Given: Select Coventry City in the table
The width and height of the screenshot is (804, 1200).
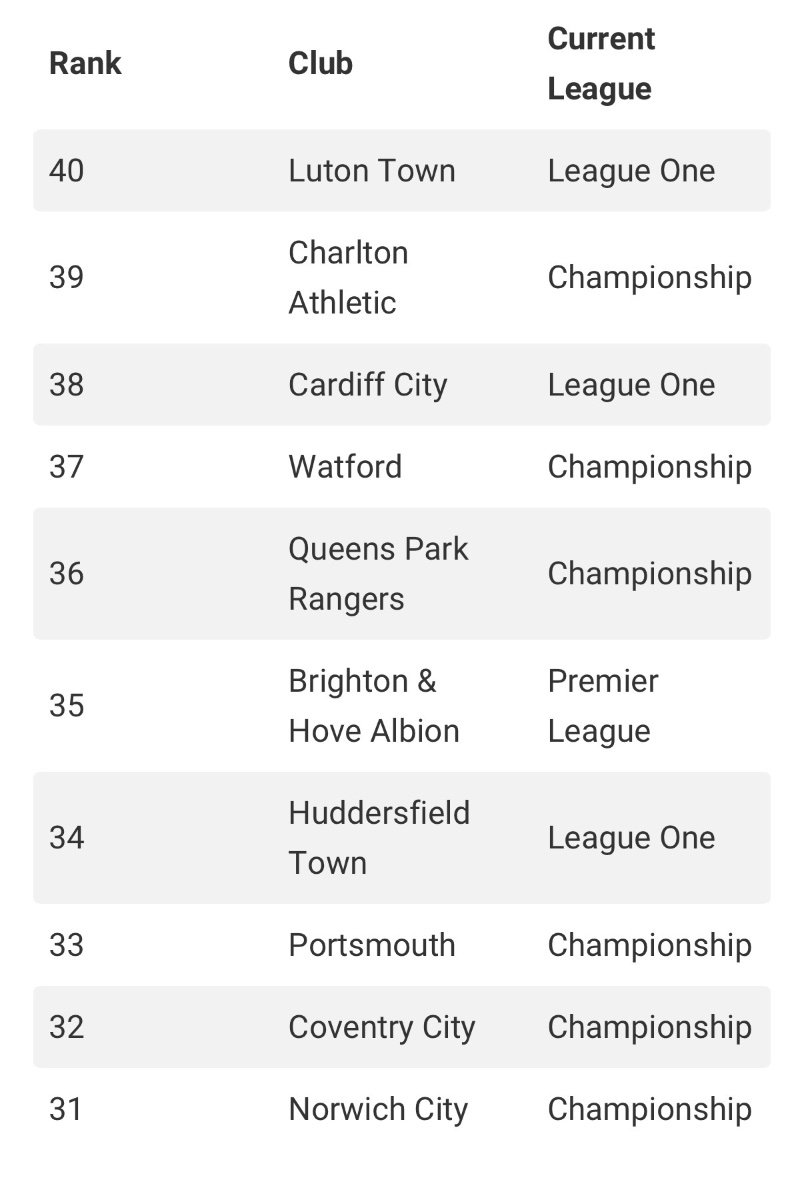Looking at the screenshot, I should pos(381,1027).
